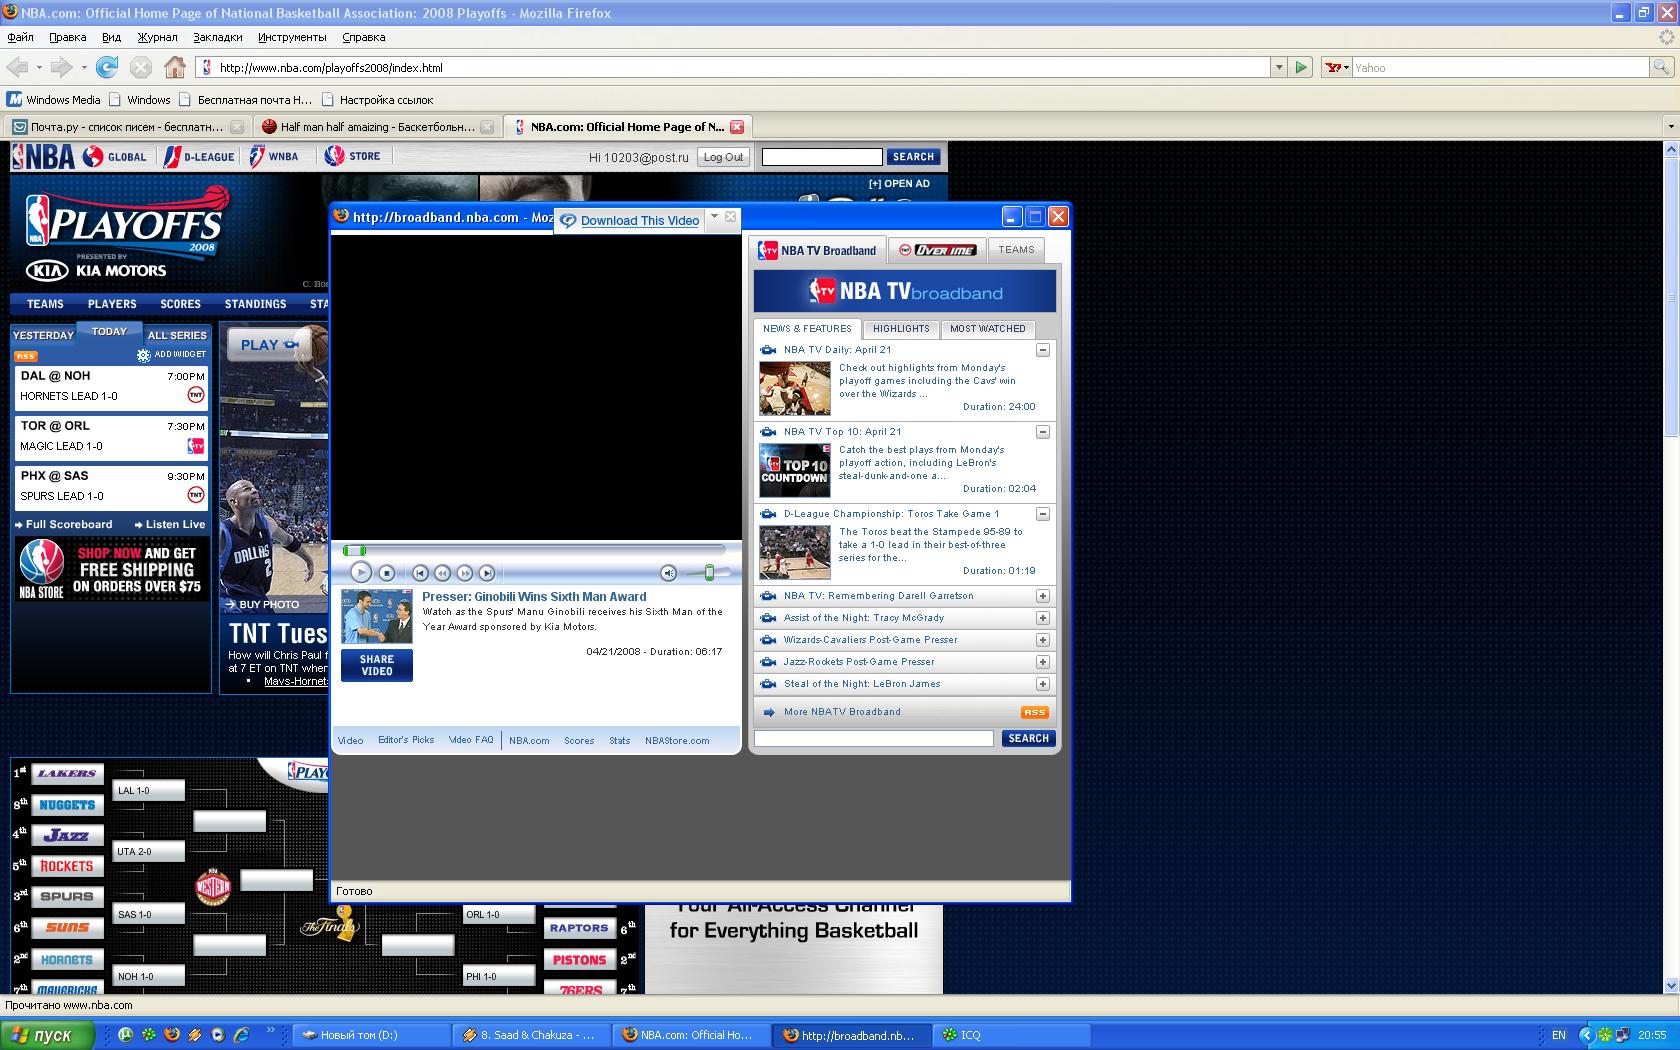The image size is (1680, 1050).
Task: Open NBA GLOBAL link in header
Action: click(115, 157)
